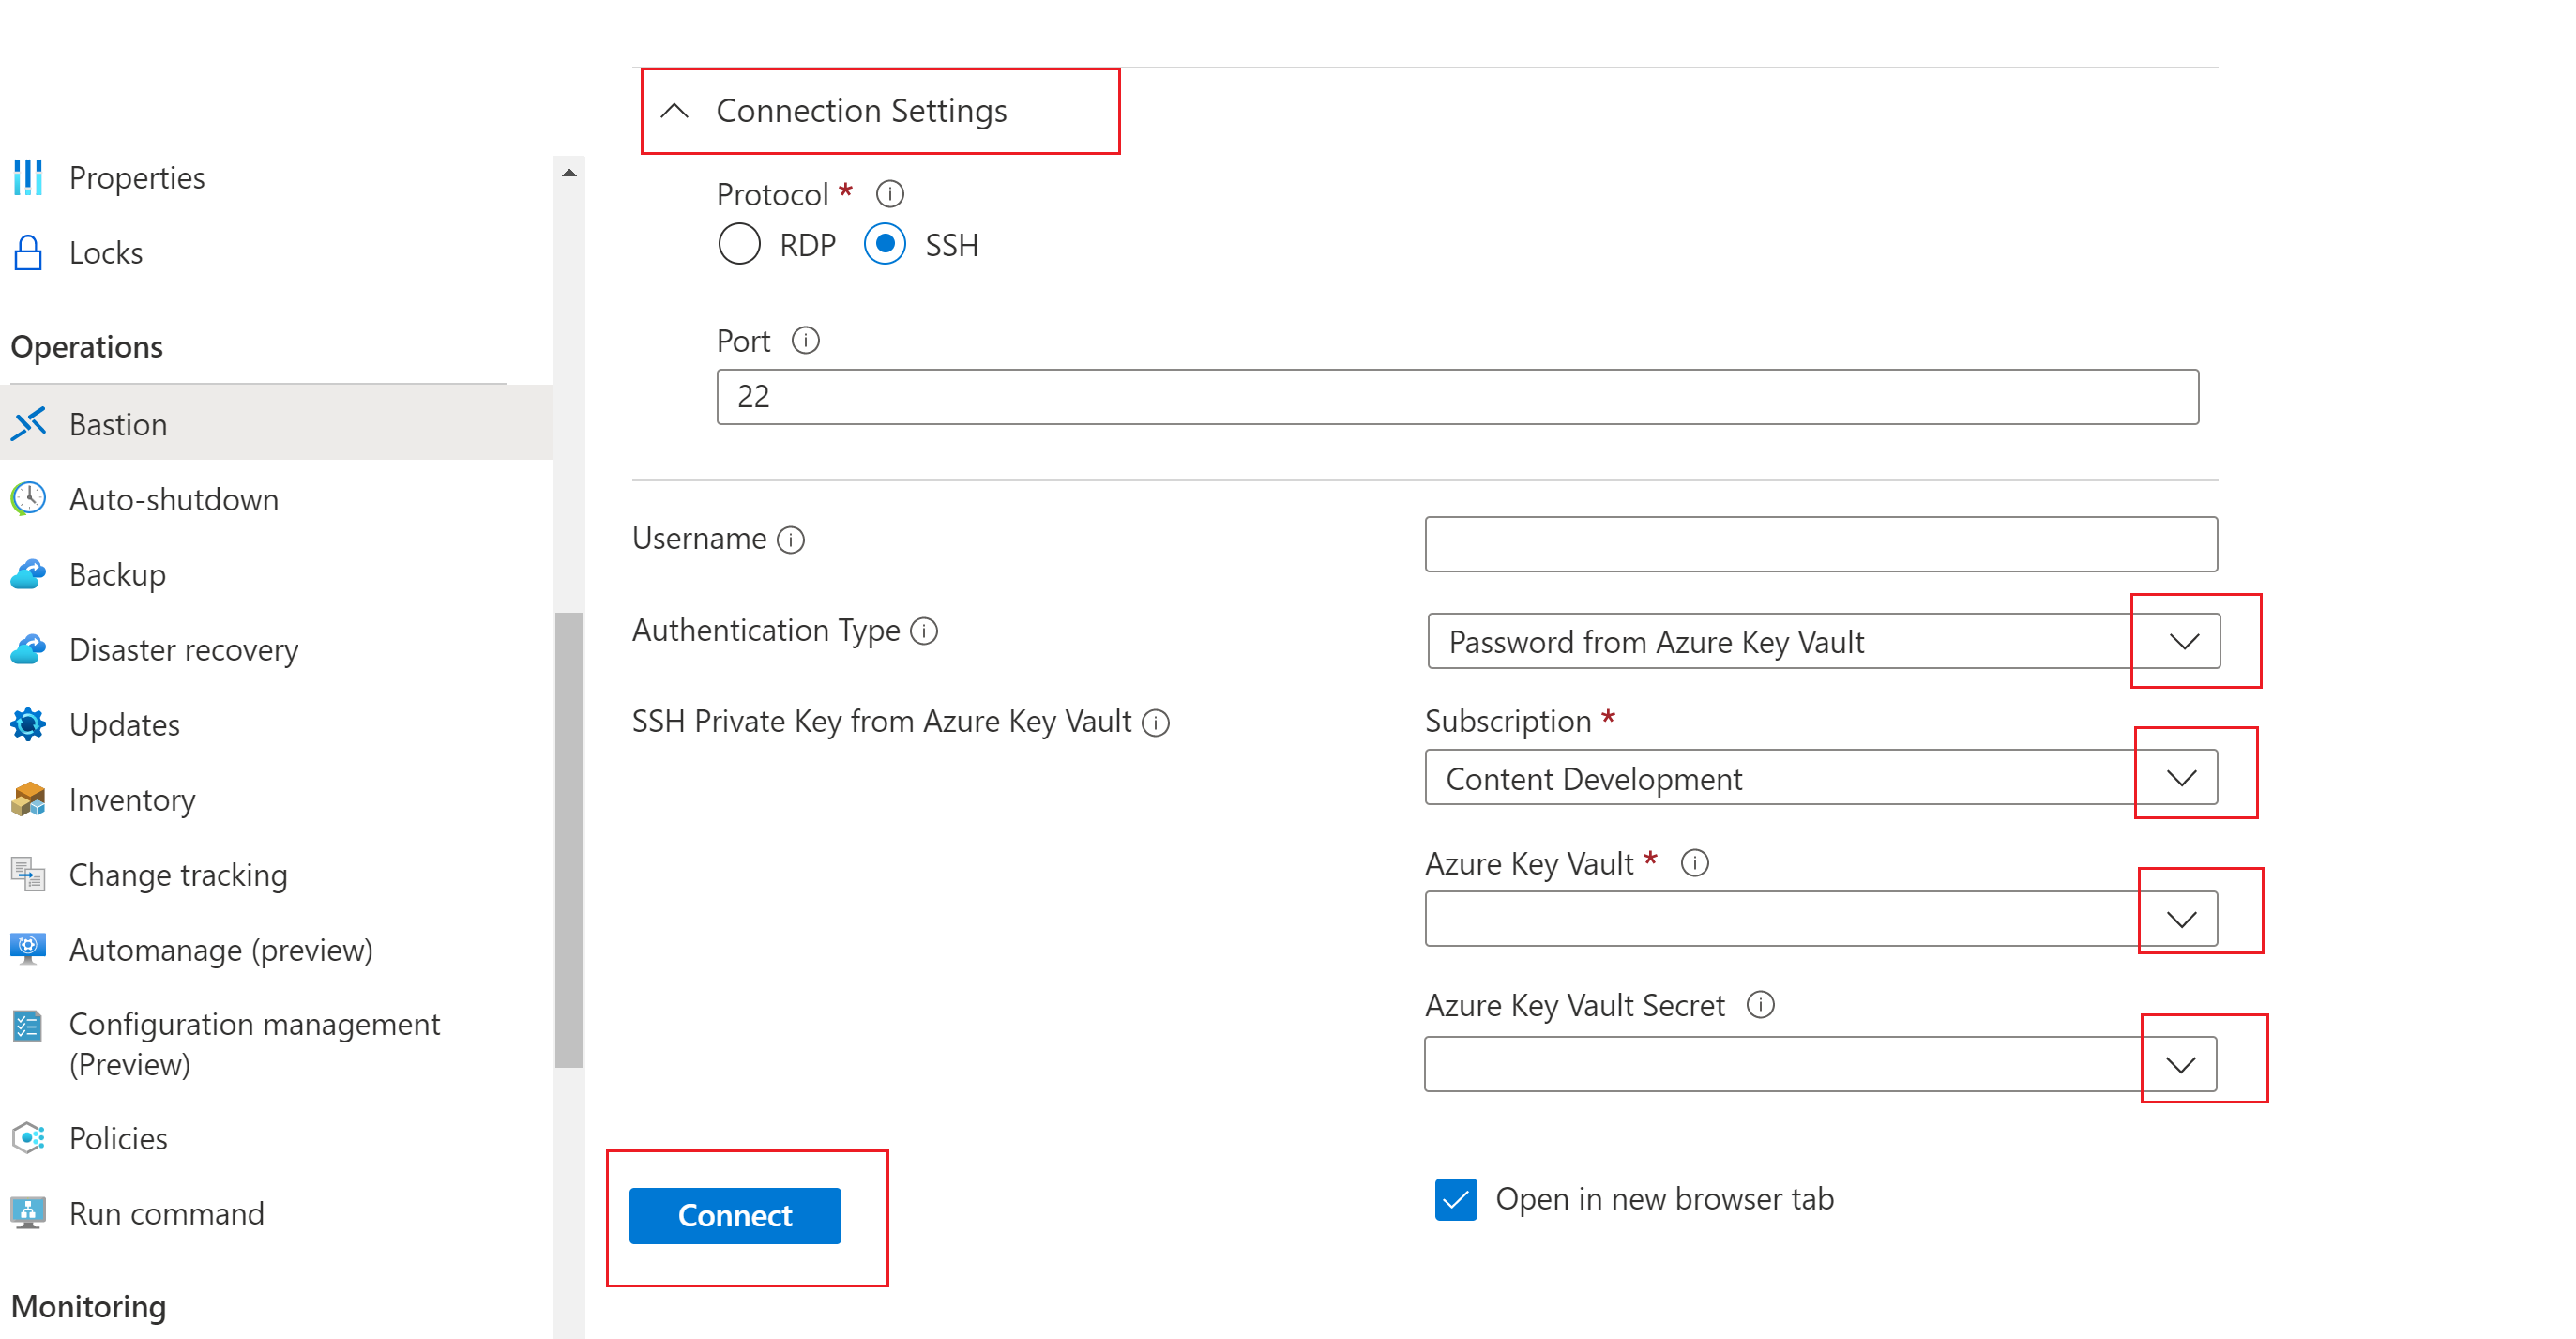
Task: Click the Backup icon in Operations
Action: pos(33,572)
